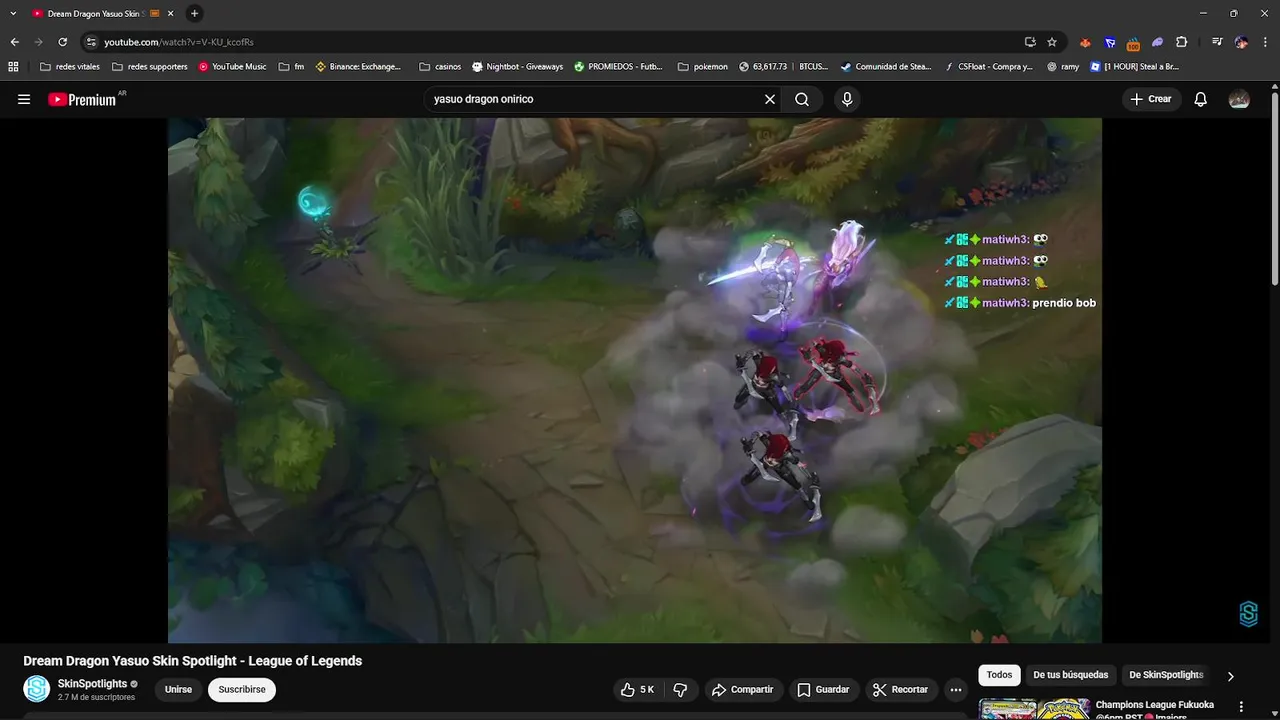
Task: Open the browser extensions puzzle icon
Action: tap(1181, 42)
